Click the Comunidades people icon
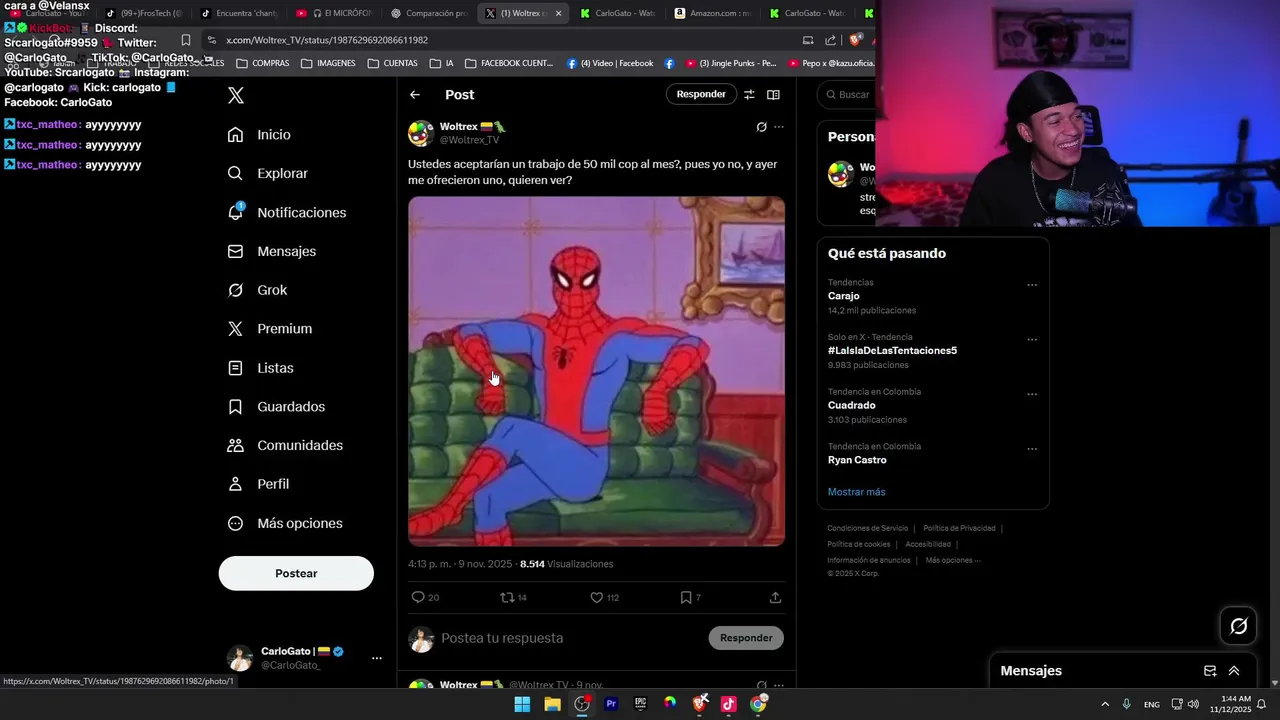Screen dimensions: 1280x720 coord(235,445)
